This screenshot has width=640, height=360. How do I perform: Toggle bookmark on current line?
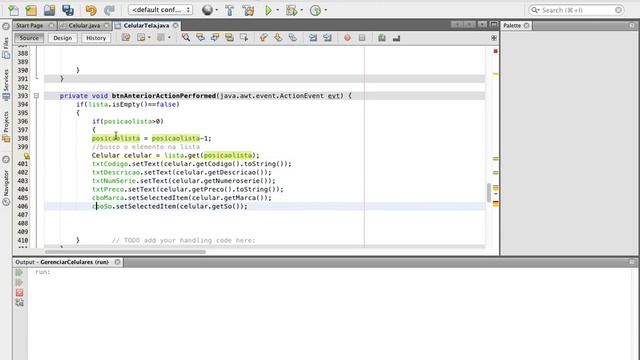tap(293, 38)
